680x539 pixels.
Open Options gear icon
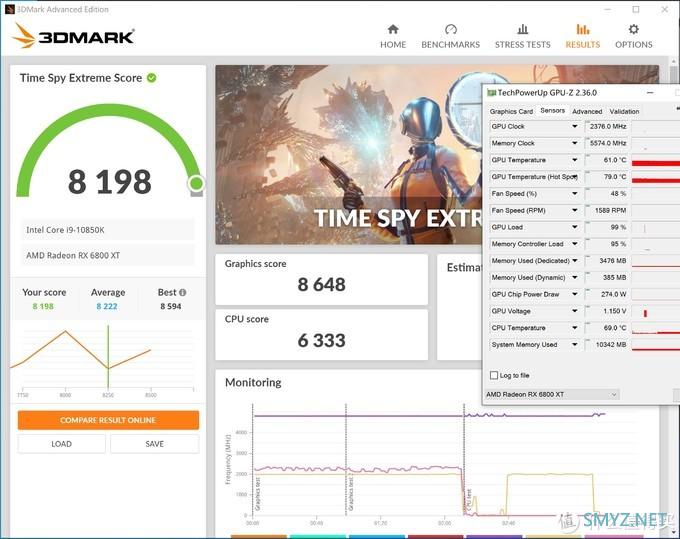(x=634, y=29)
